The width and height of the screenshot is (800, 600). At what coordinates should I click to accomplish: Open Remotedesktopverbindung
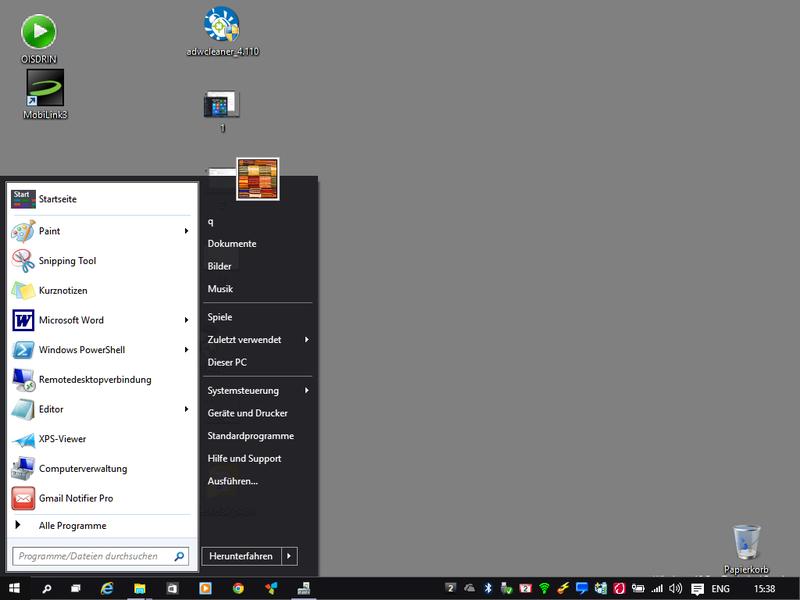point(100,380)
